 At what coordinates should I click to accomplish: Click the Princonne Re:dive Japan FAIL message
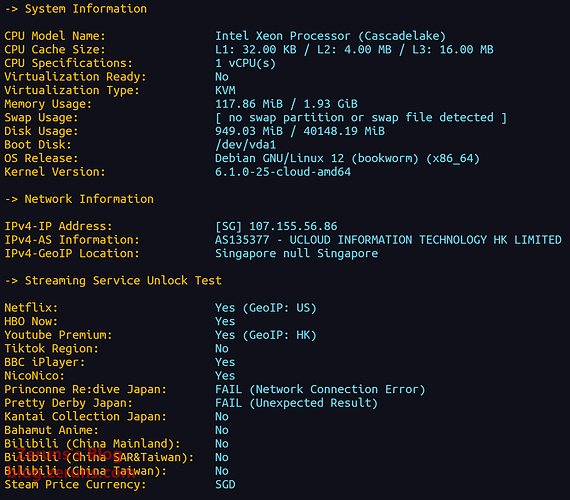coord(320,389)
